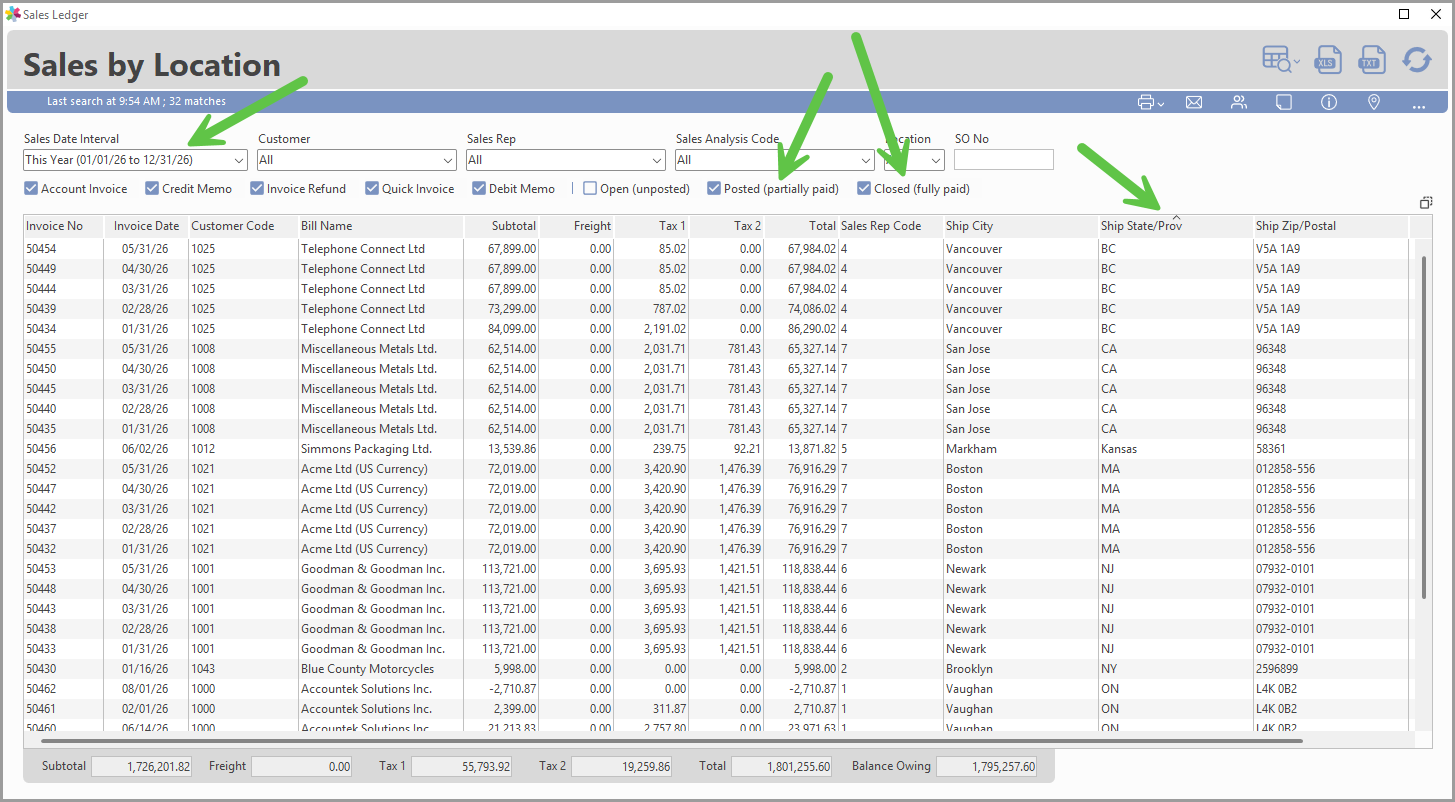Click the Total summary field 1,801,255.60

781,766
